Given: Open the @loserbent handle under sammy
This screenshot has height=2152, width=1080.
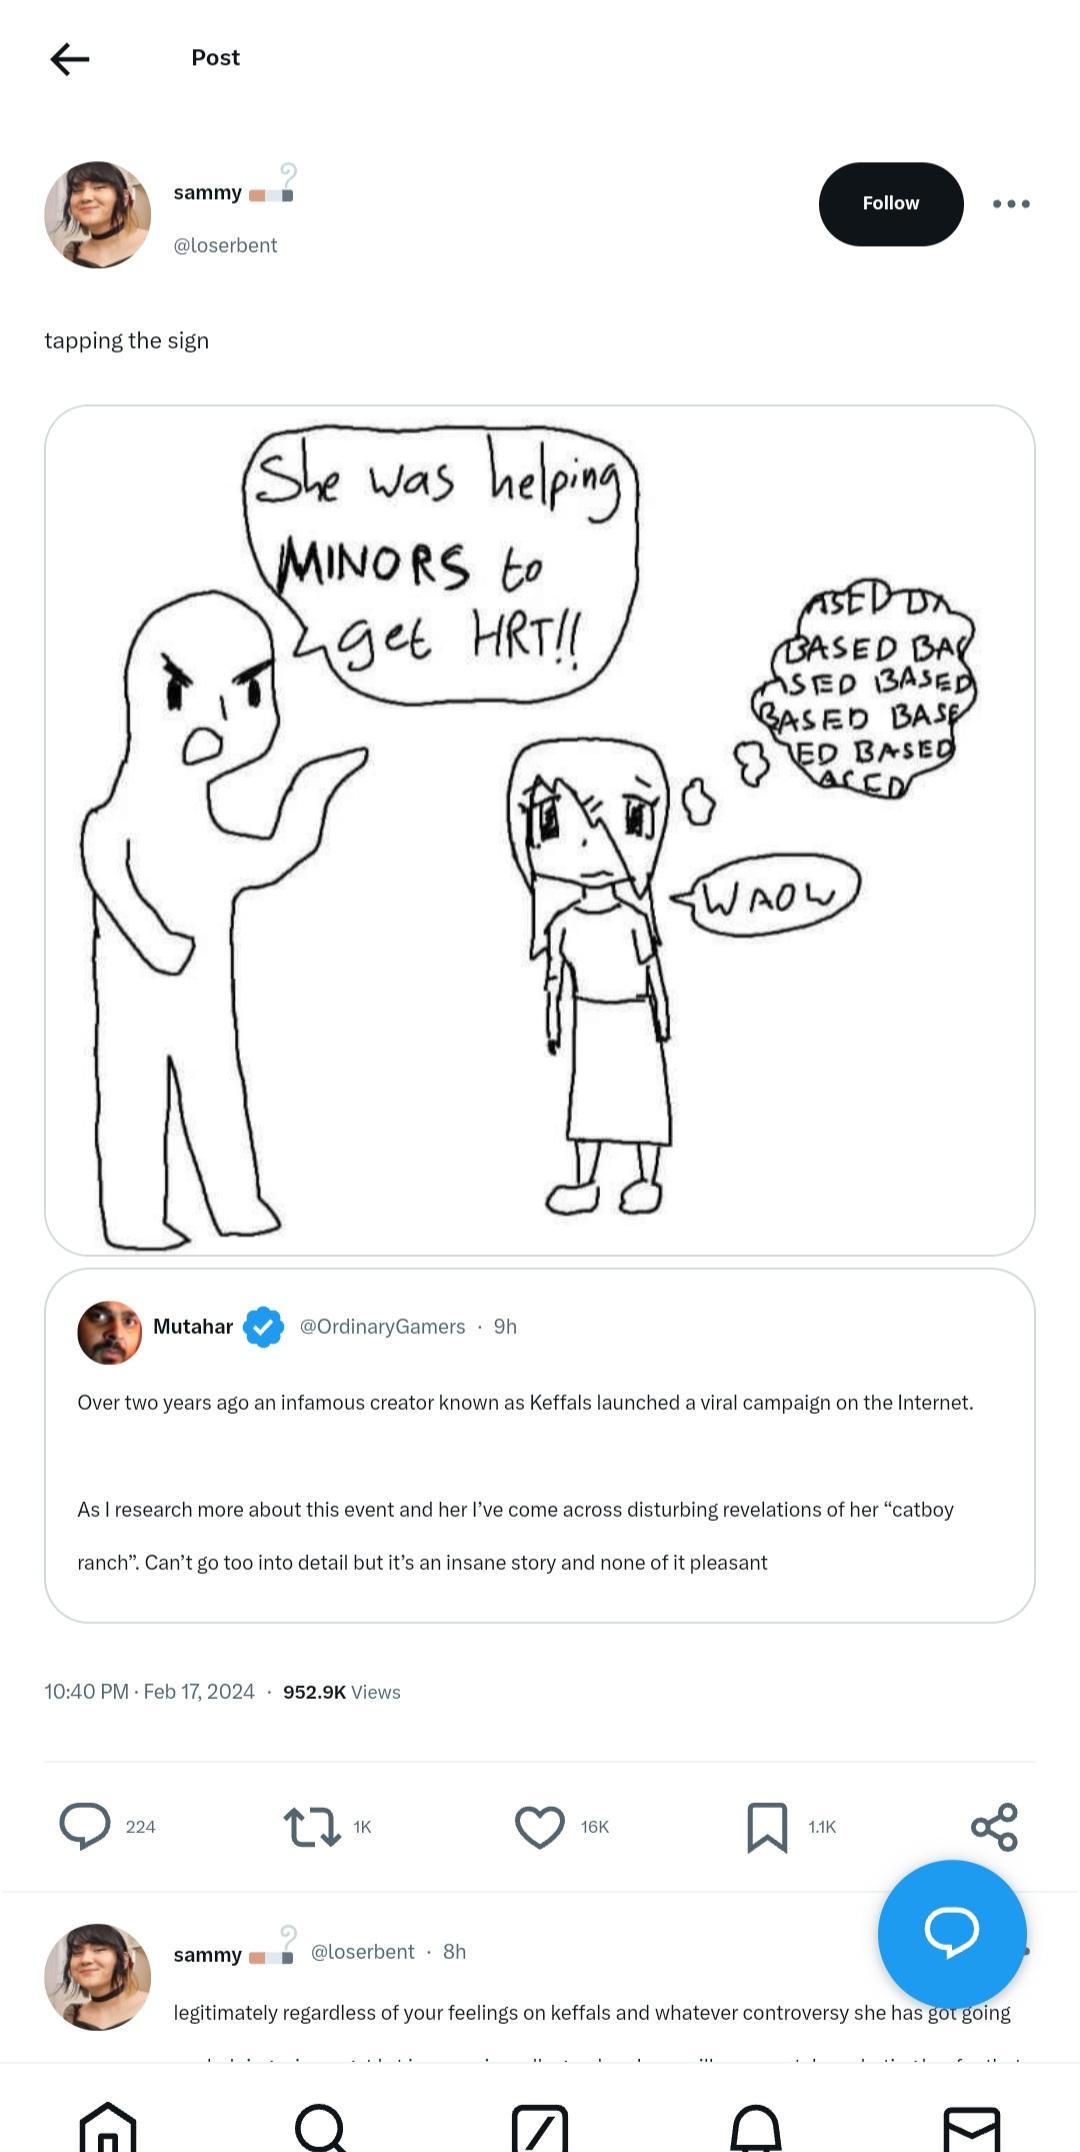Looking at the screenshot, I should tap(225, 246).
